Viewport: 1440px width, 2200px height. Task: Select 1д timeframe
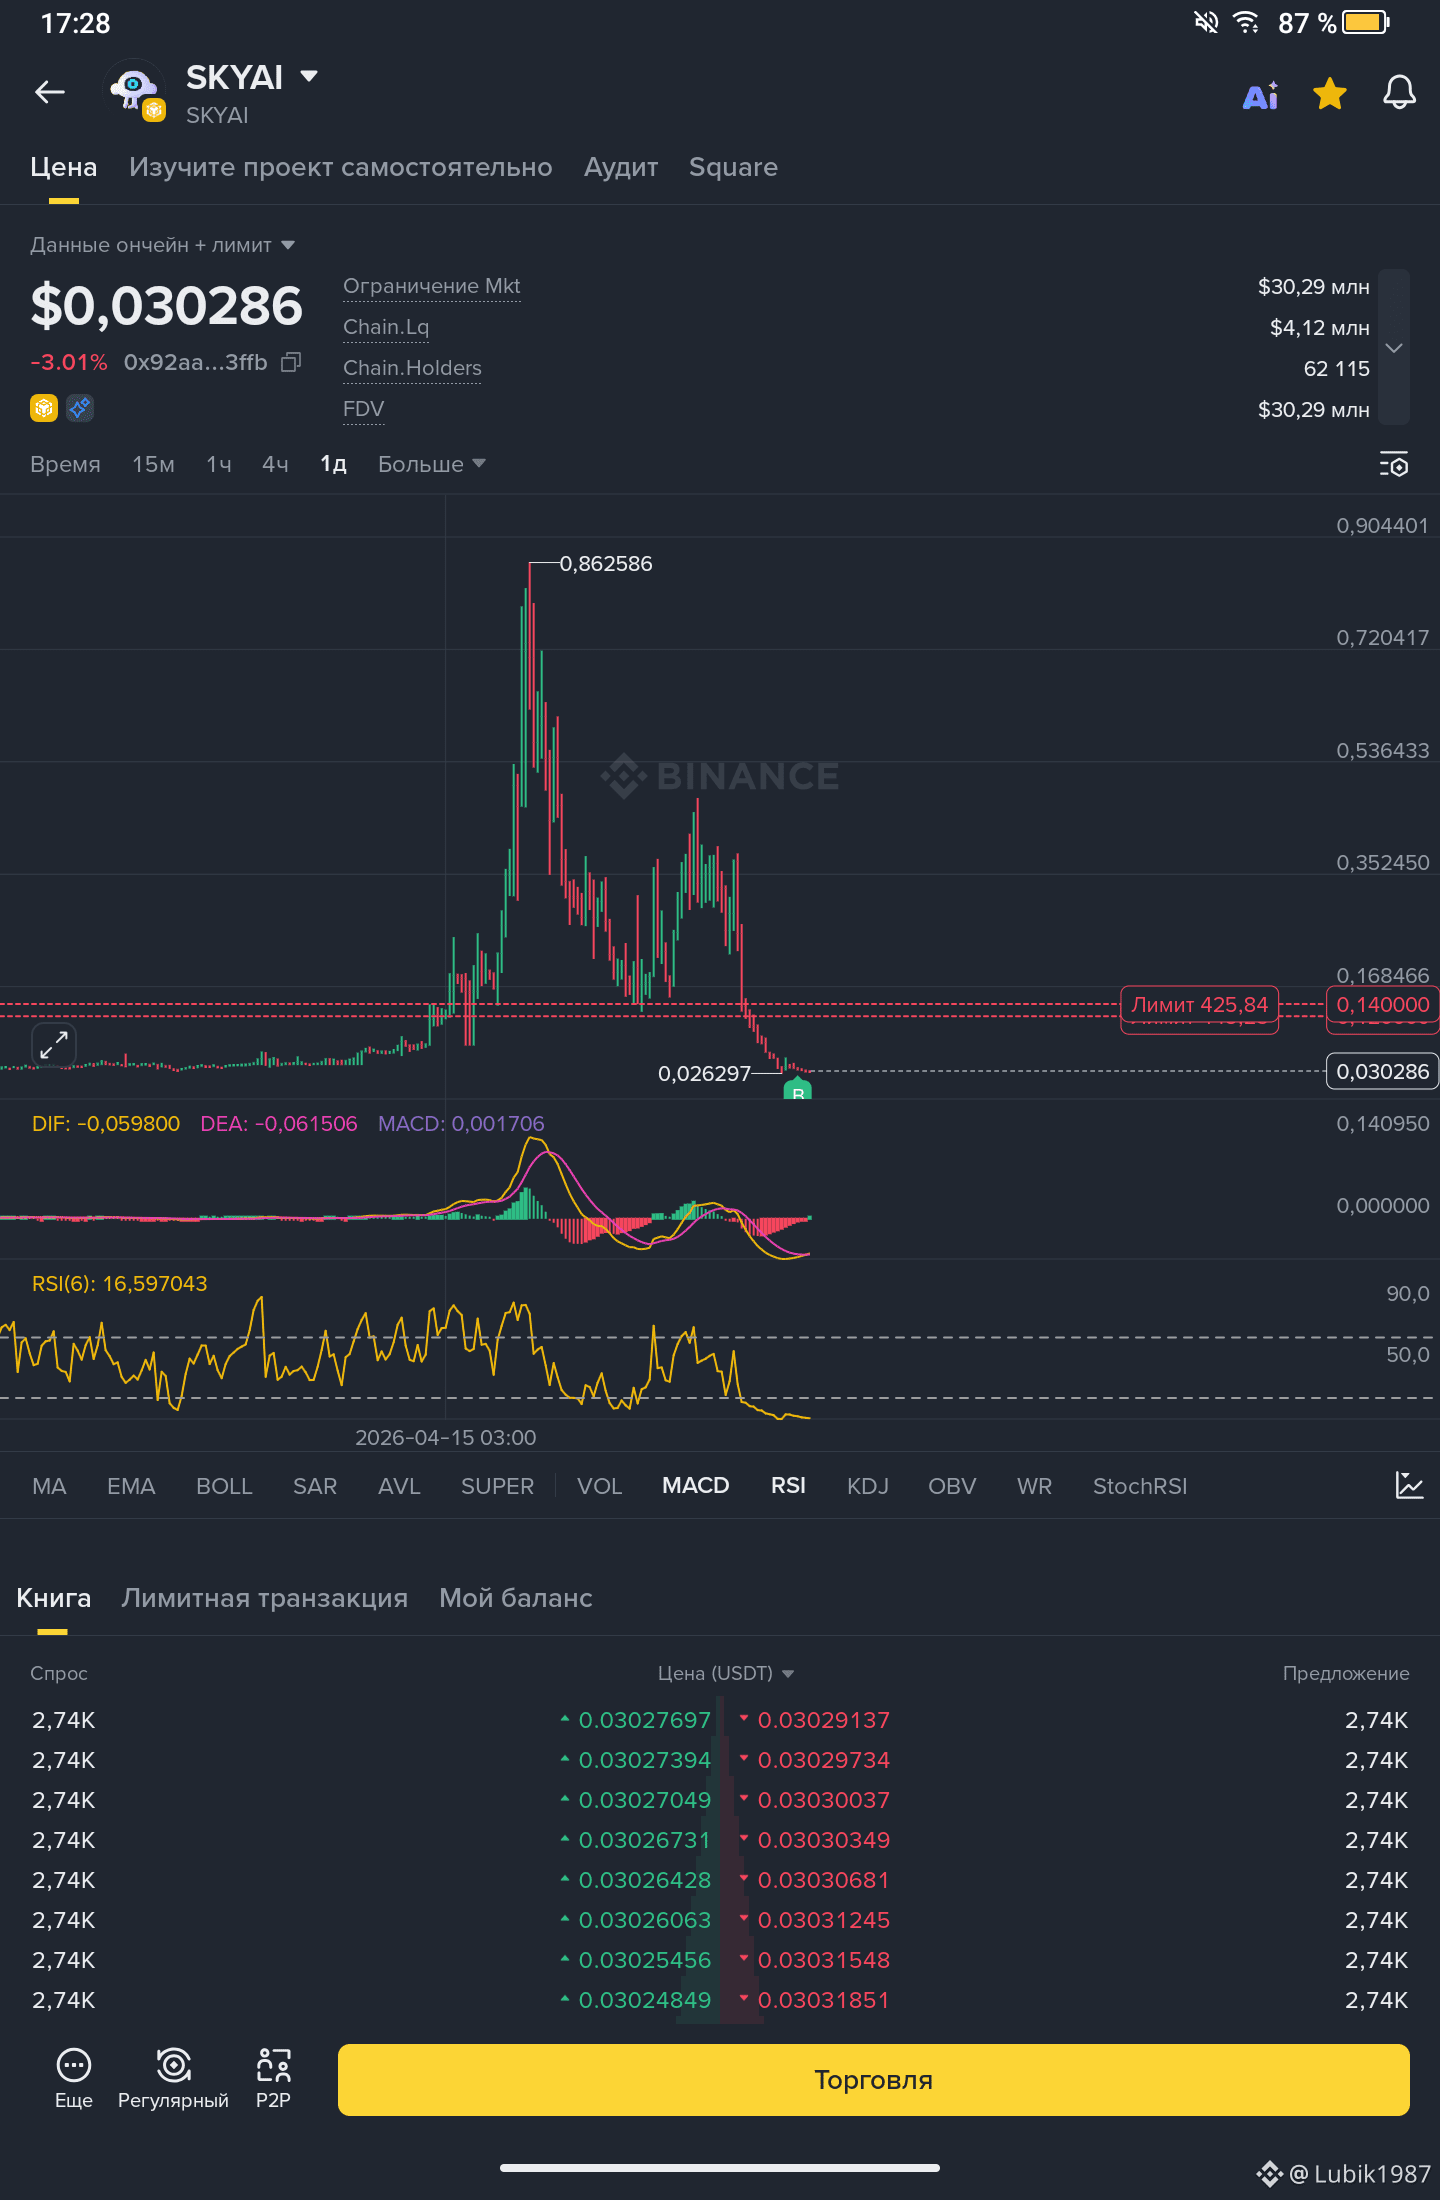click(x=333, y=464)
